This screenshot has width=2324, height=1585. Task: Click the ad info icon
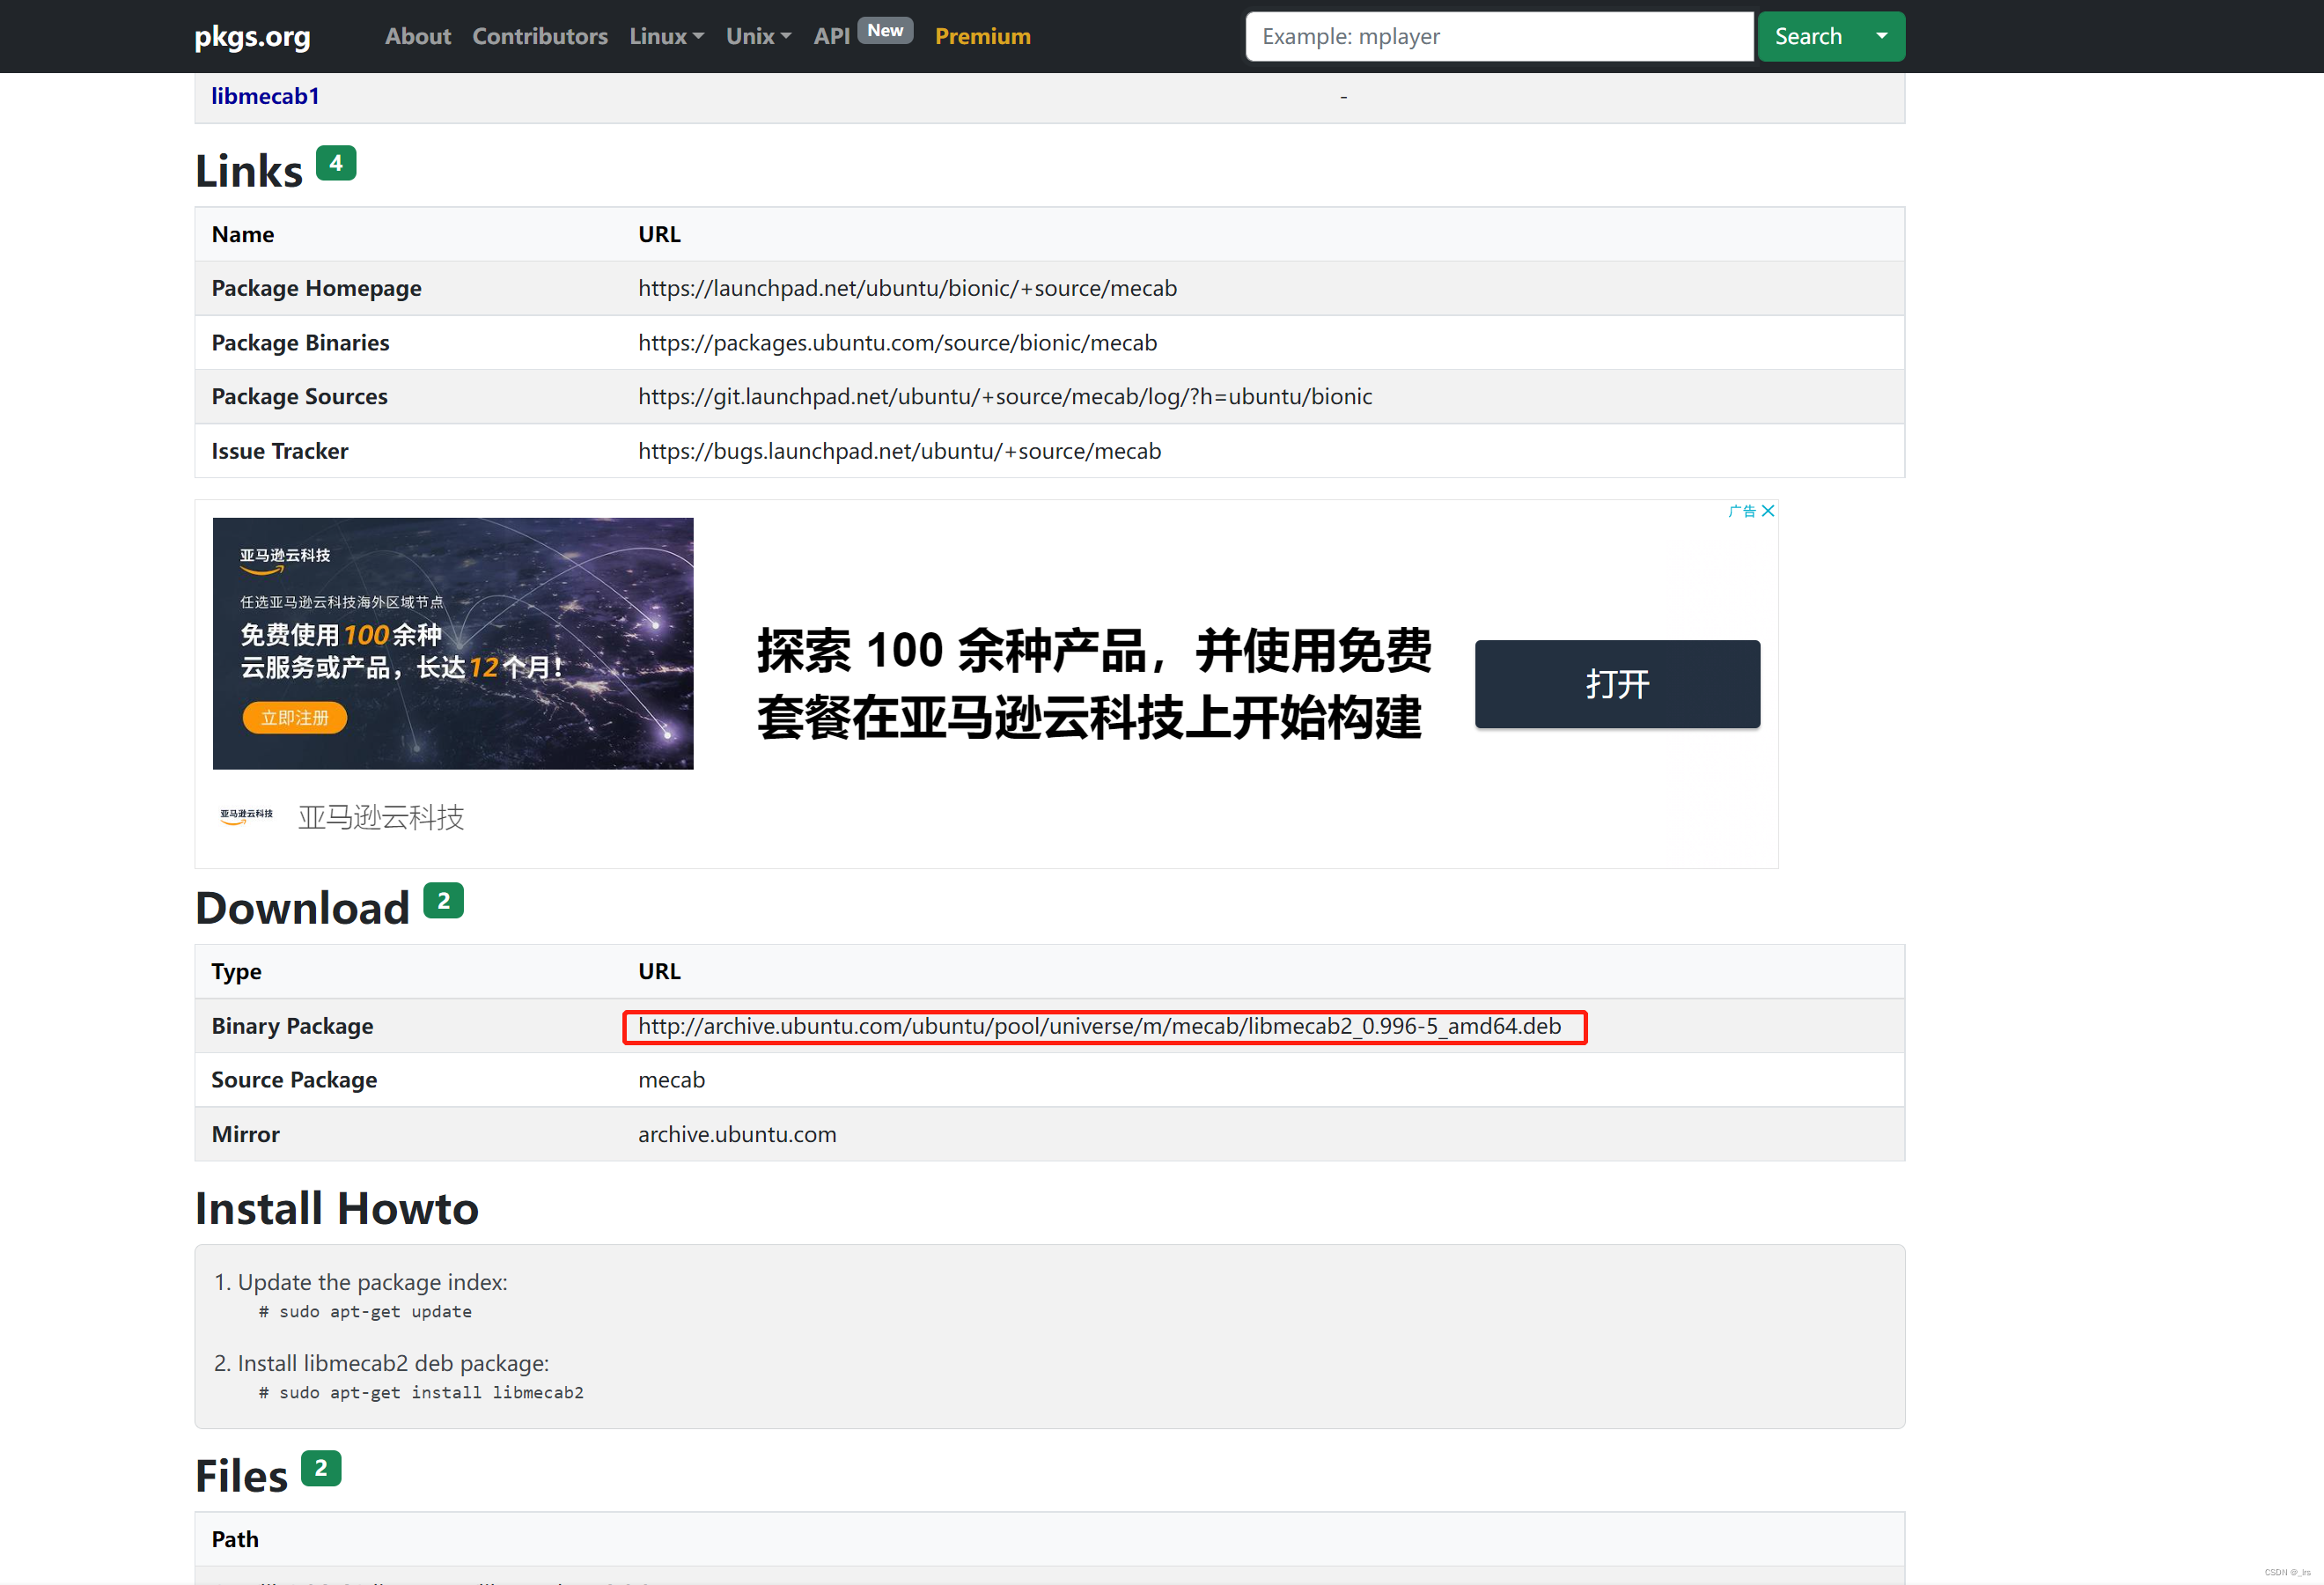[1741, 511]
